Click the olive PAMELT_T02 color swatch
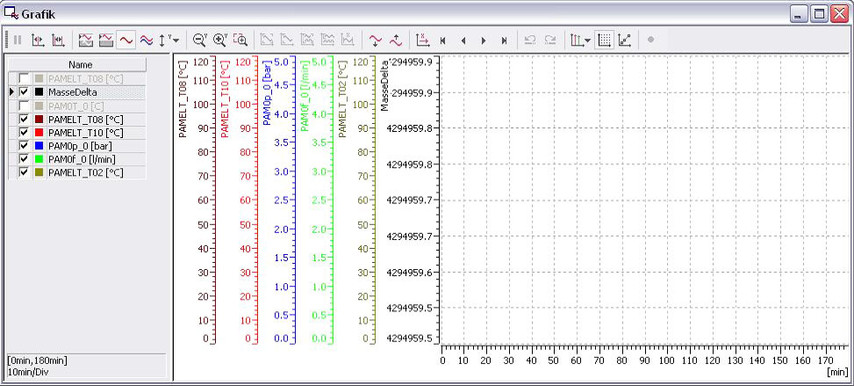The height and width of the screenshot is (386, 854). [x=39, y=172]
